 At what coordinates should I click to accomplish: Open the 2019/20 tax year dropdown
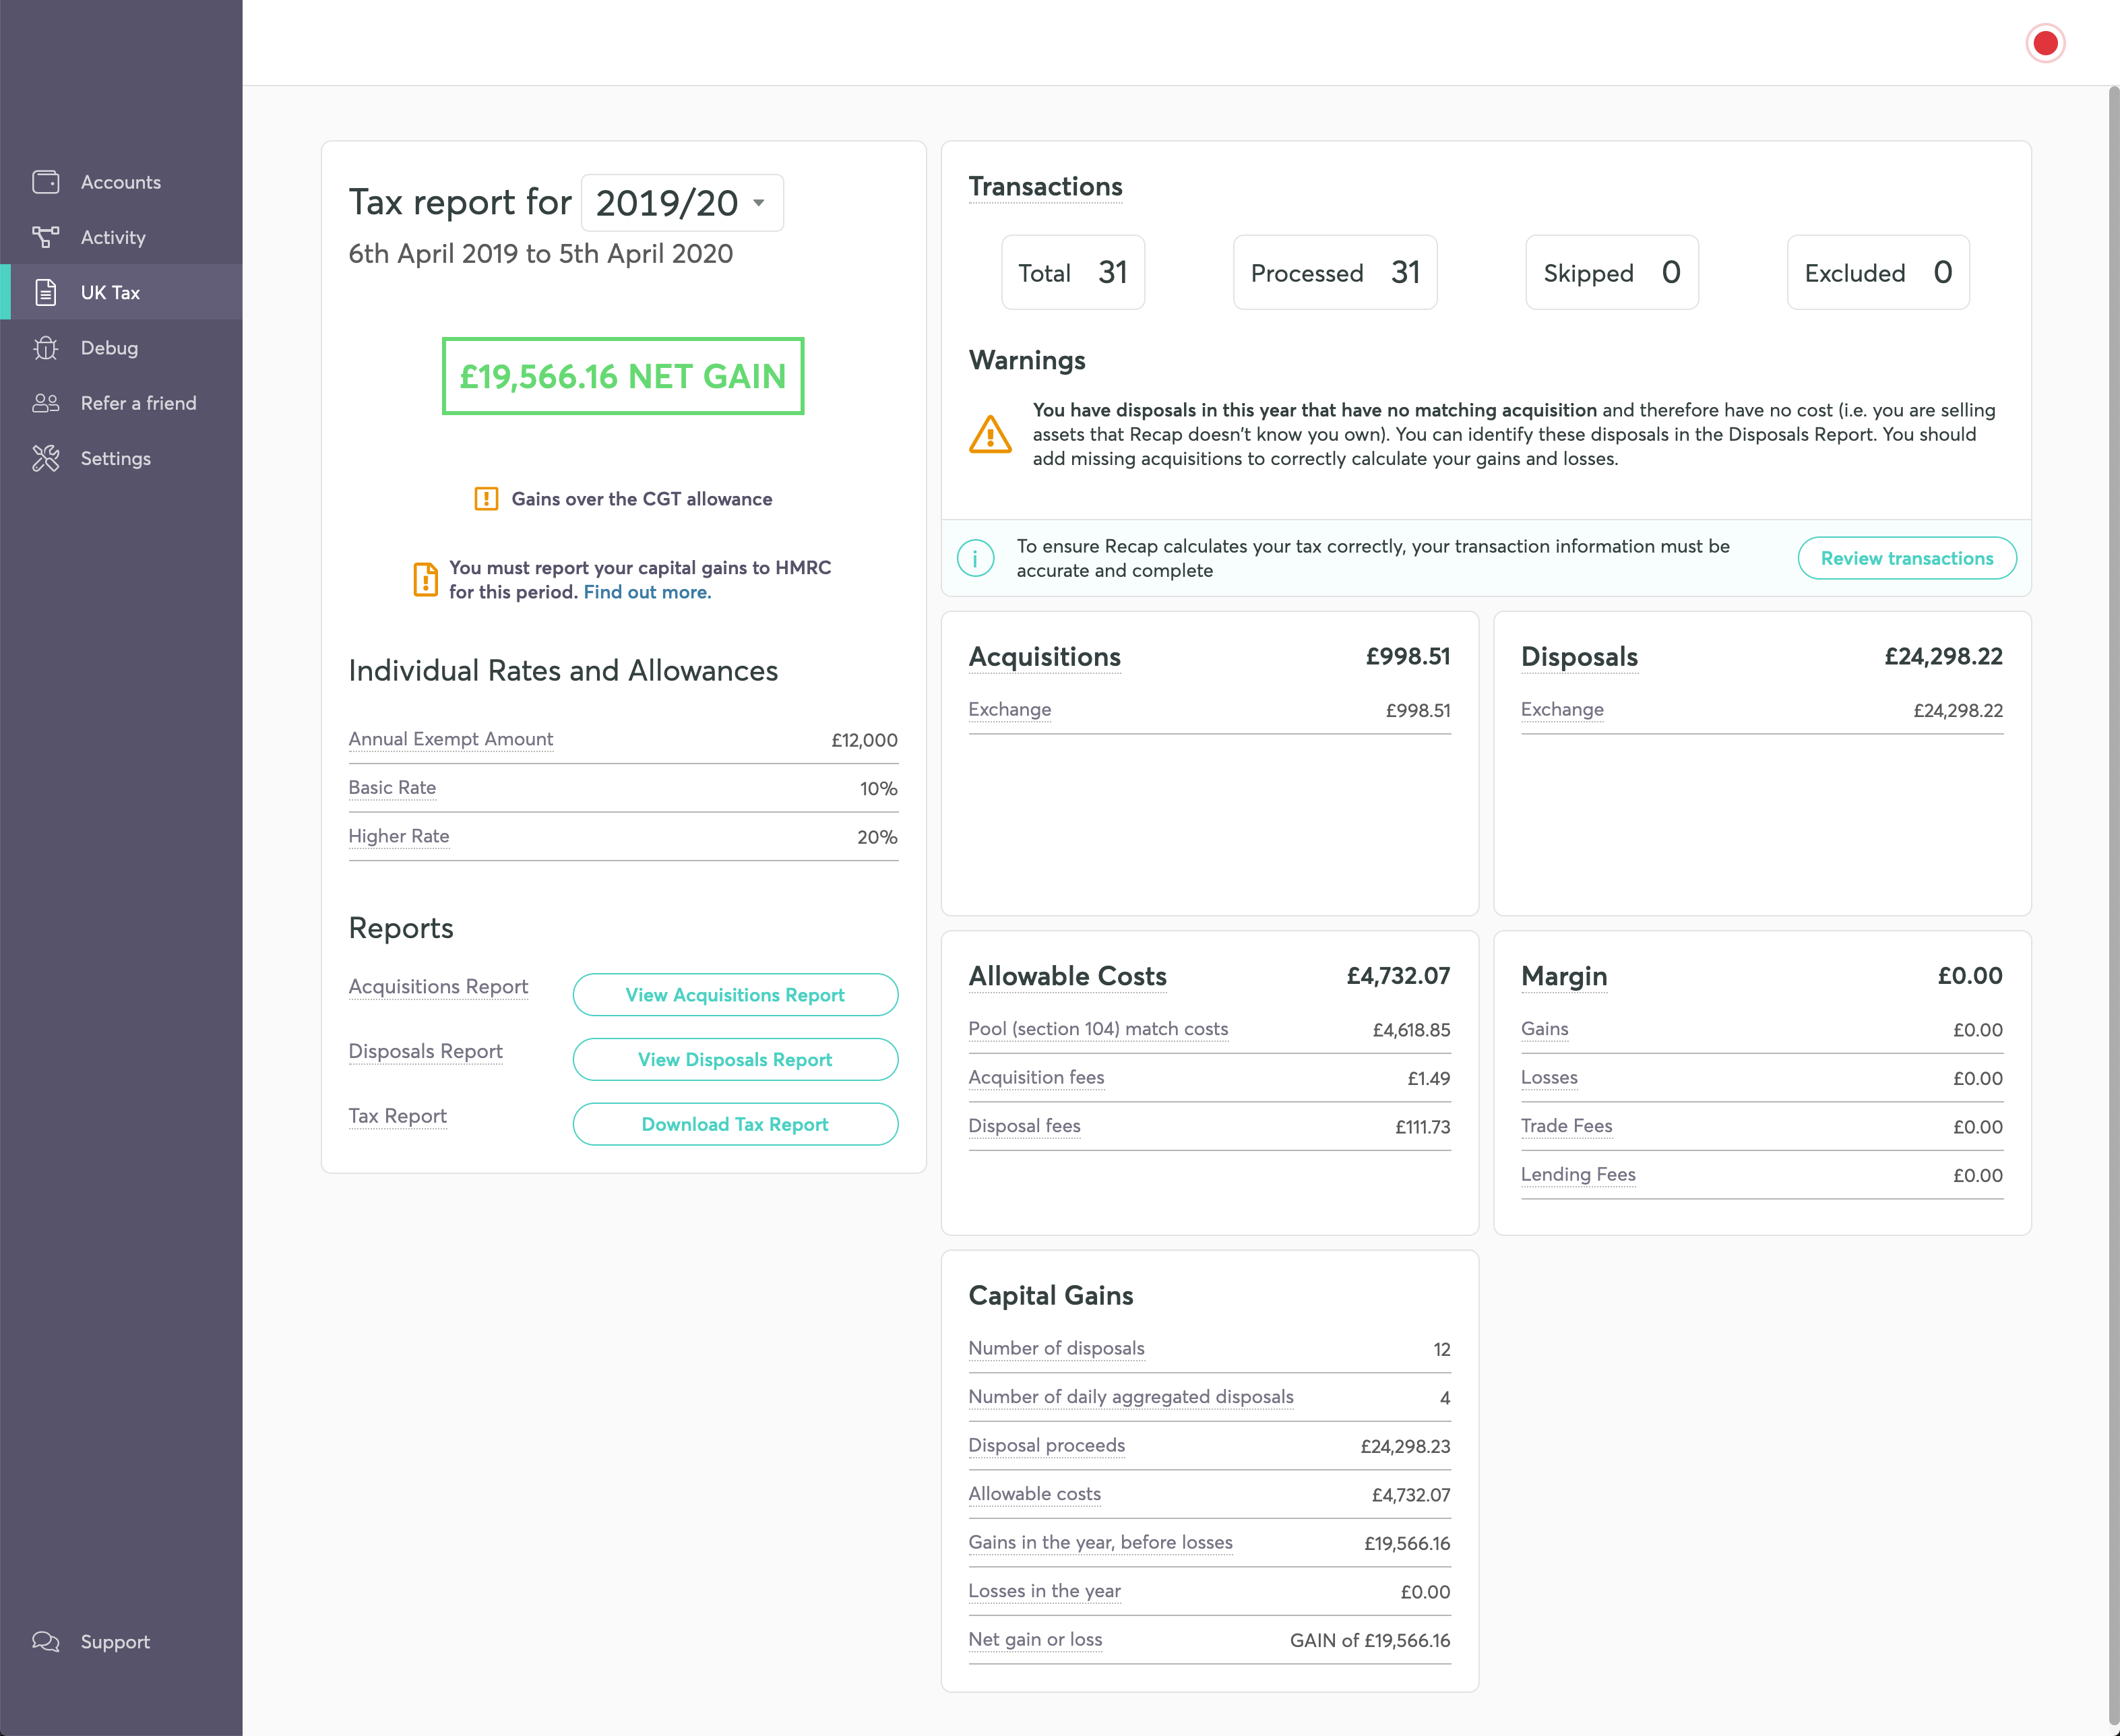668,203
